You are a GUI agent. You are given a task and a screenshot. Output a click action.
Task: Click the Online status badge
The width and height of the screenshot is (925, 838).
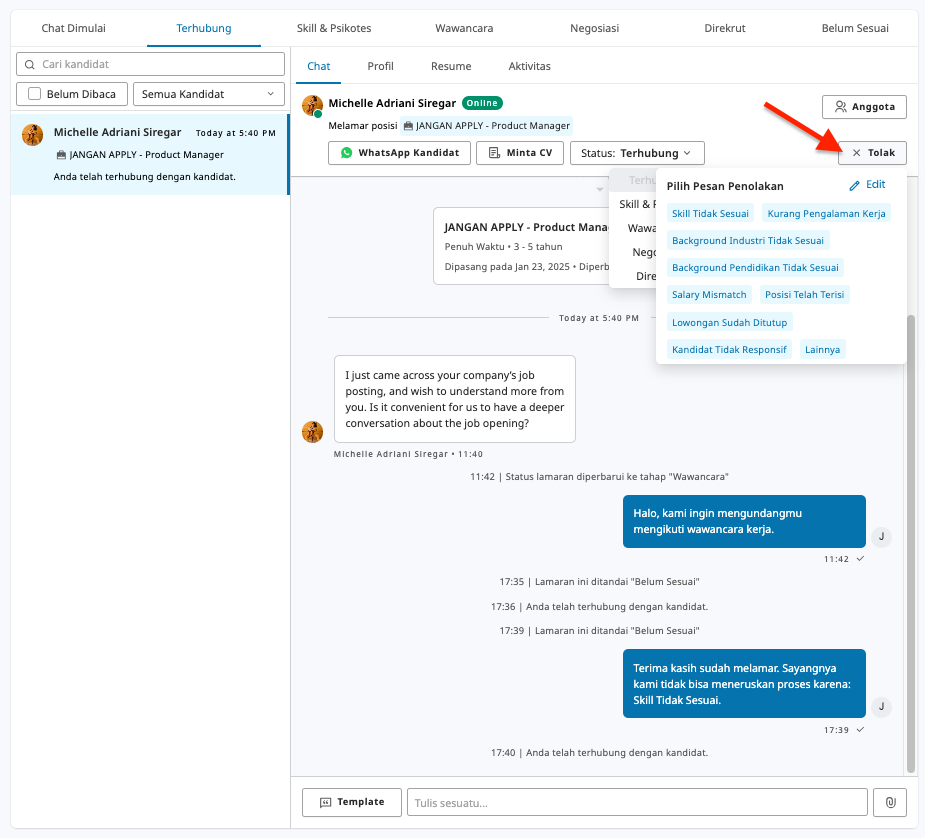click(482, 103)
